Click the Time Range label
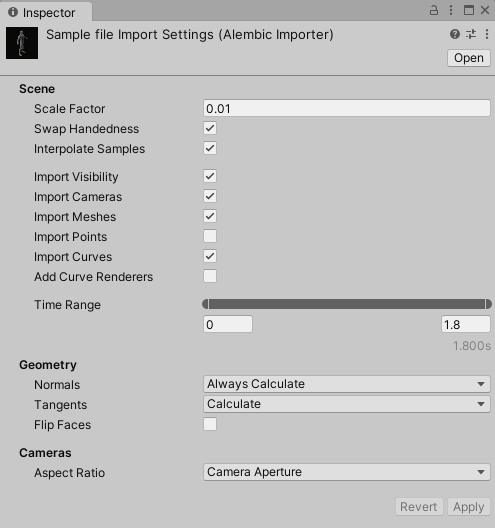 67,305
